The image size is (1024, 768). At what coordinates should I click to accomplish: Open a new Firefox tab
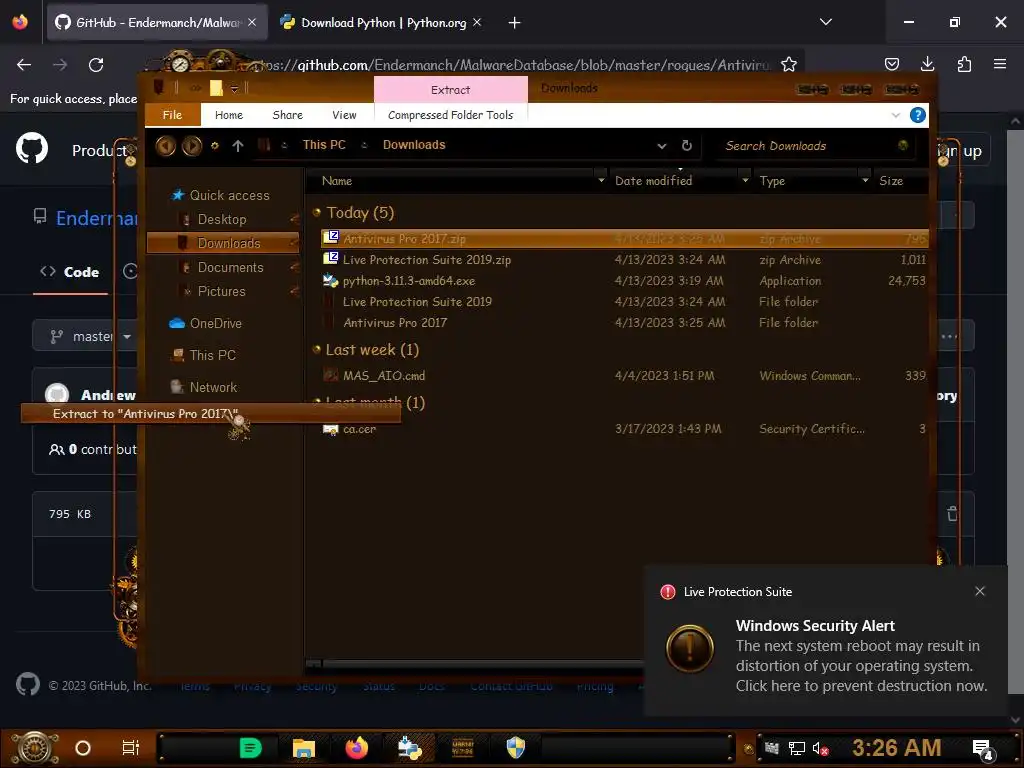[515, 23]
